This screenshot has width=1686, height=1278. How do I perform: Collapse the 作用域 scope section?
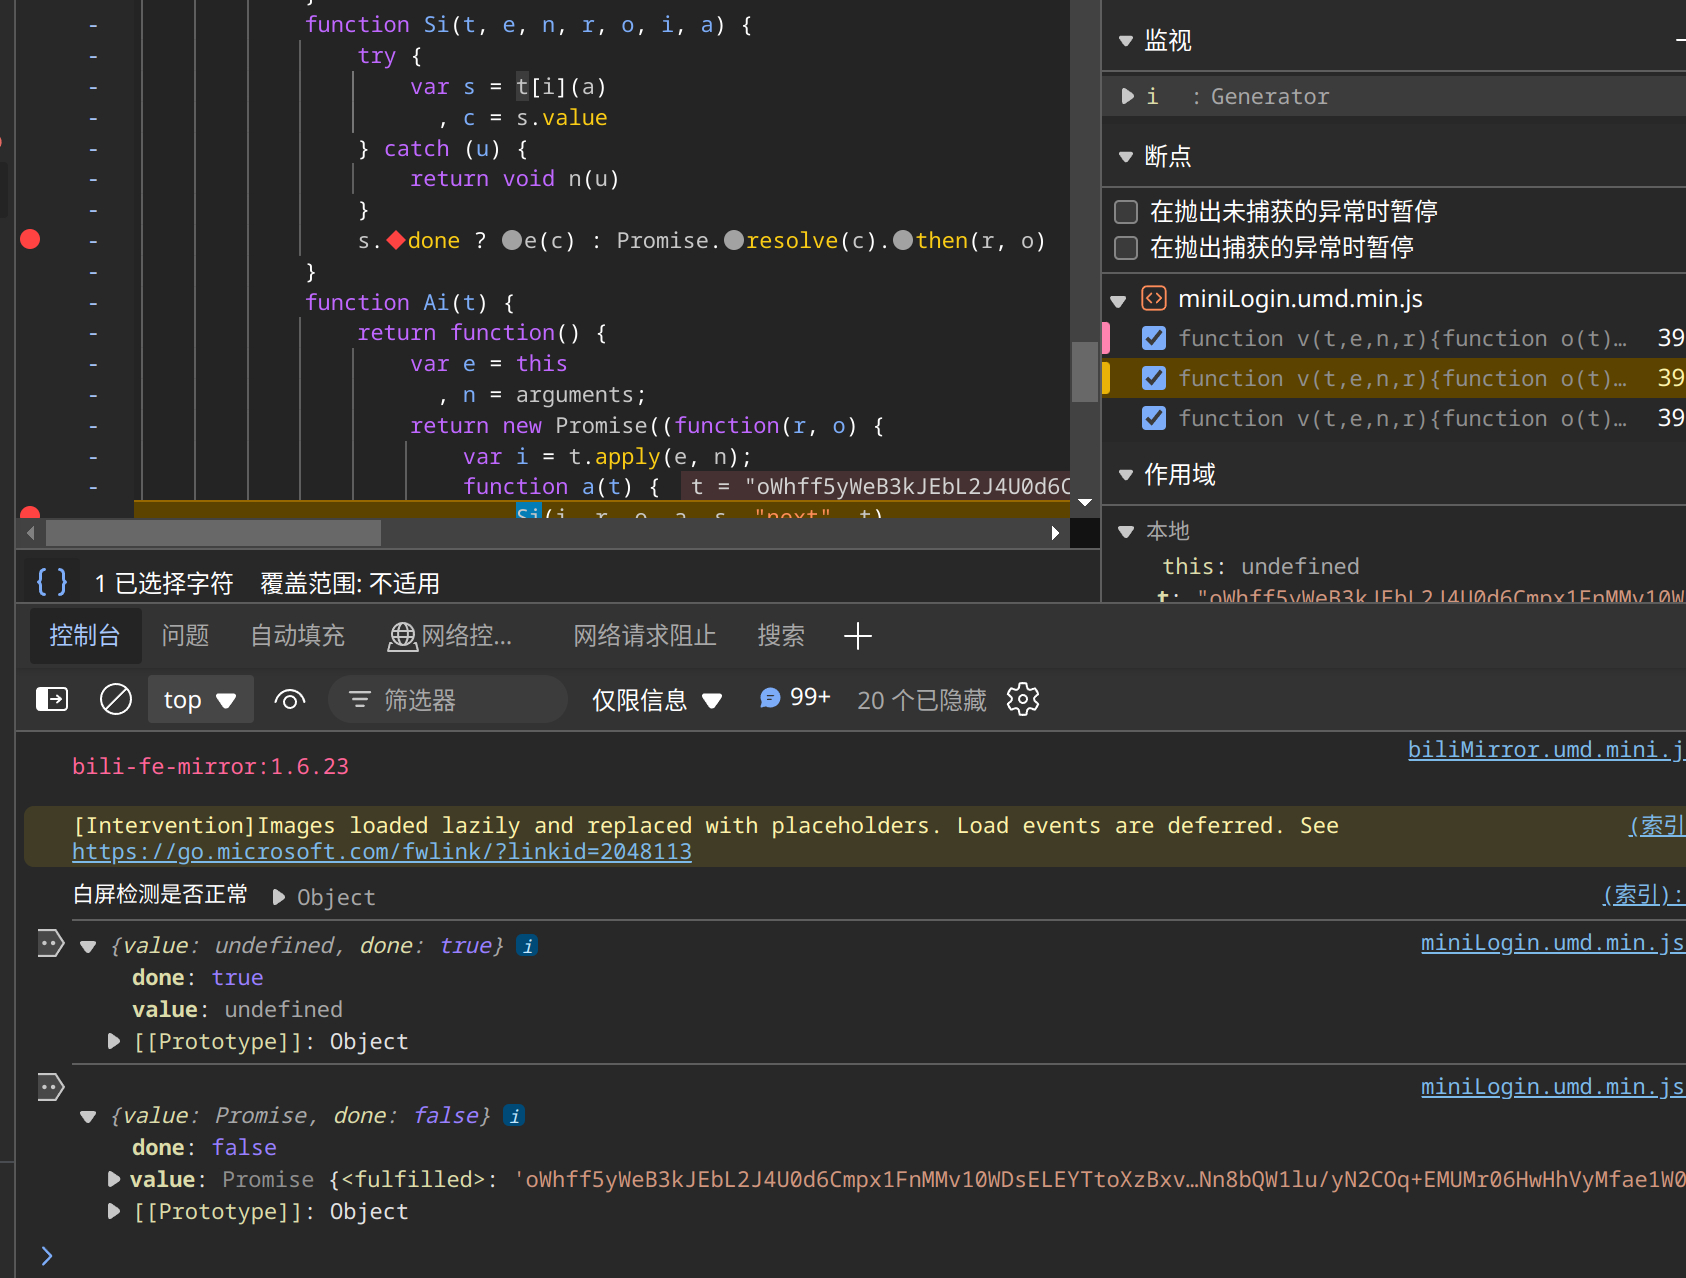(1126, 475)
